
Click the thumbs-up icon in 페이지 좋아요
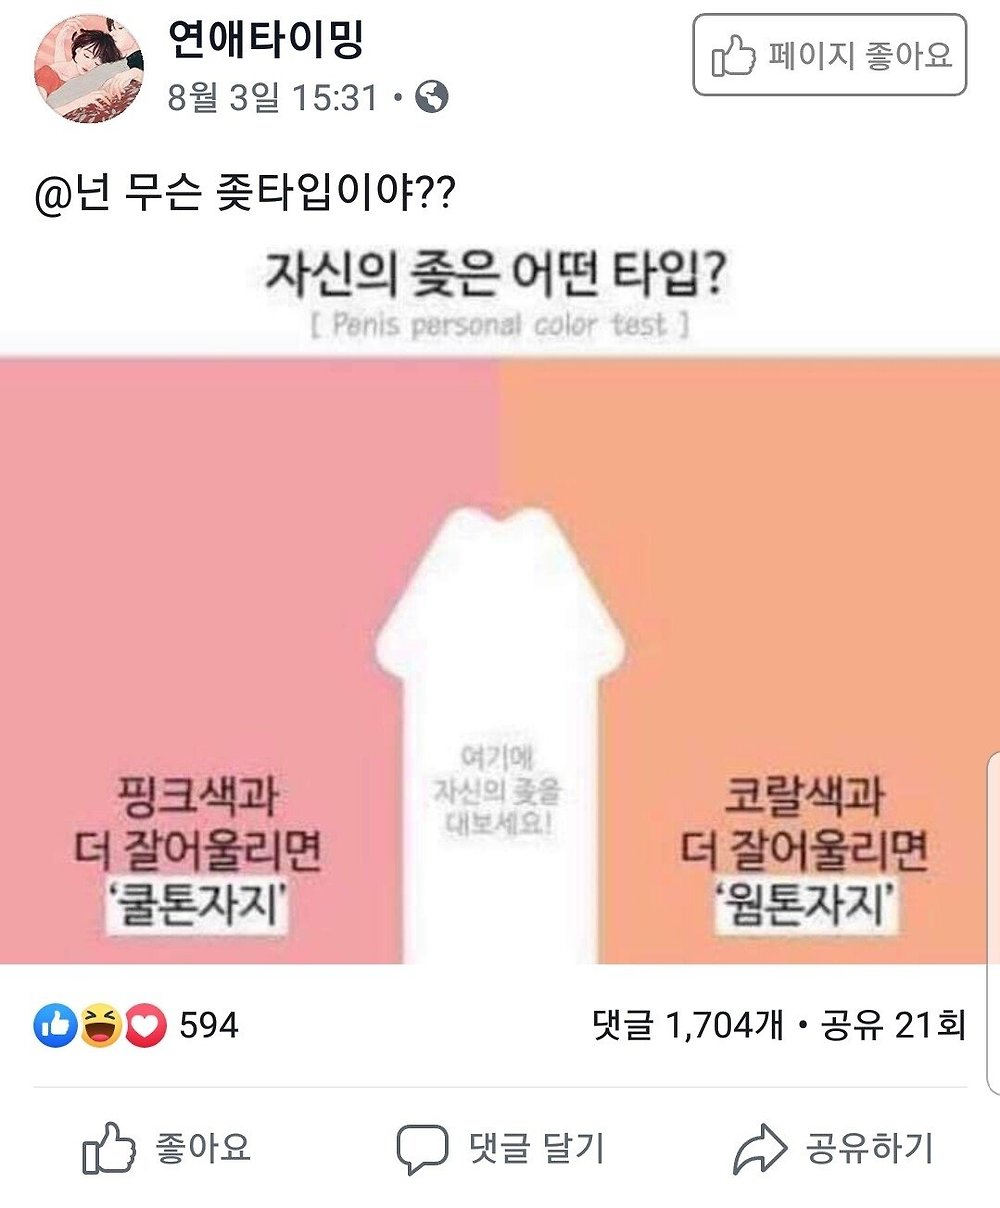click(x=734, y=55)
